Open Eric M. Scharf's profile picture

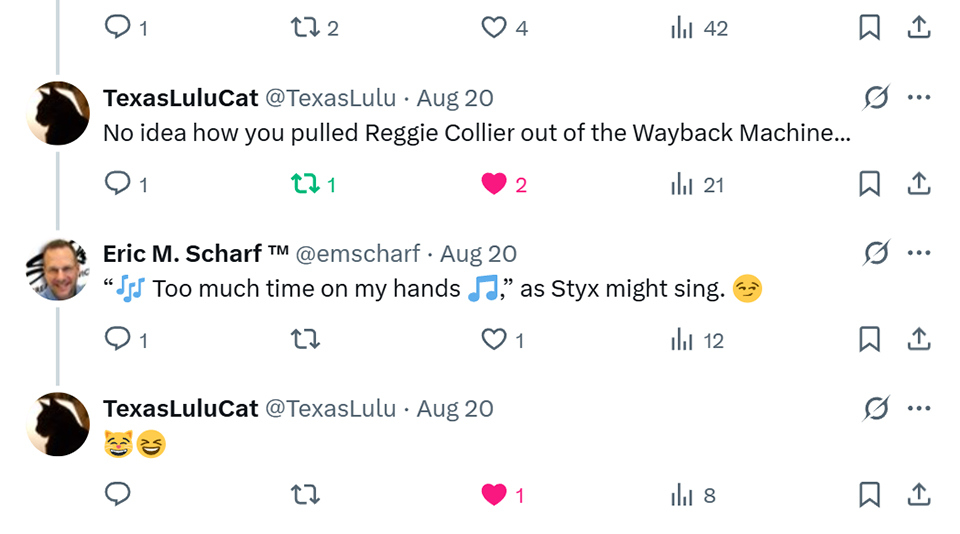(x=58, y=268)
